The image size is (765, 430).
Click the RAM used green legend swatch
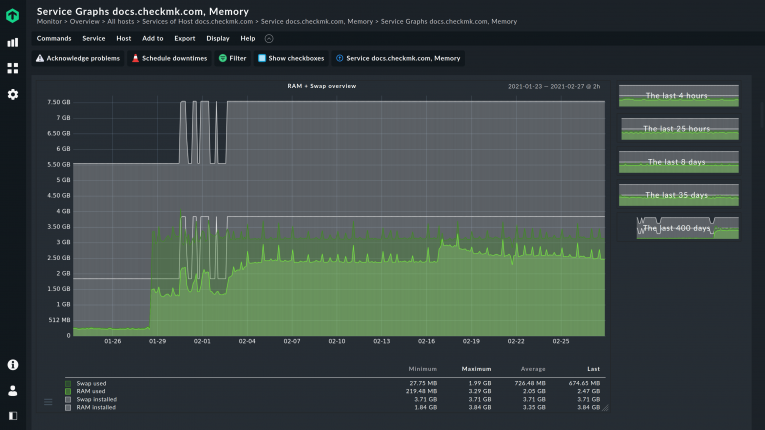pos(68,391)
